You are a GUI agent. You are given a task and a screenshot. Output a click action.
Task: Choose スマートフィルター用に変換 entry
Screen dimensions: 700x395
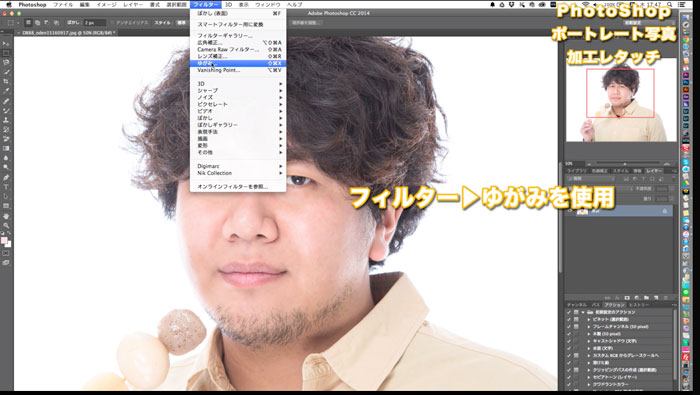[x=238, y=25]
